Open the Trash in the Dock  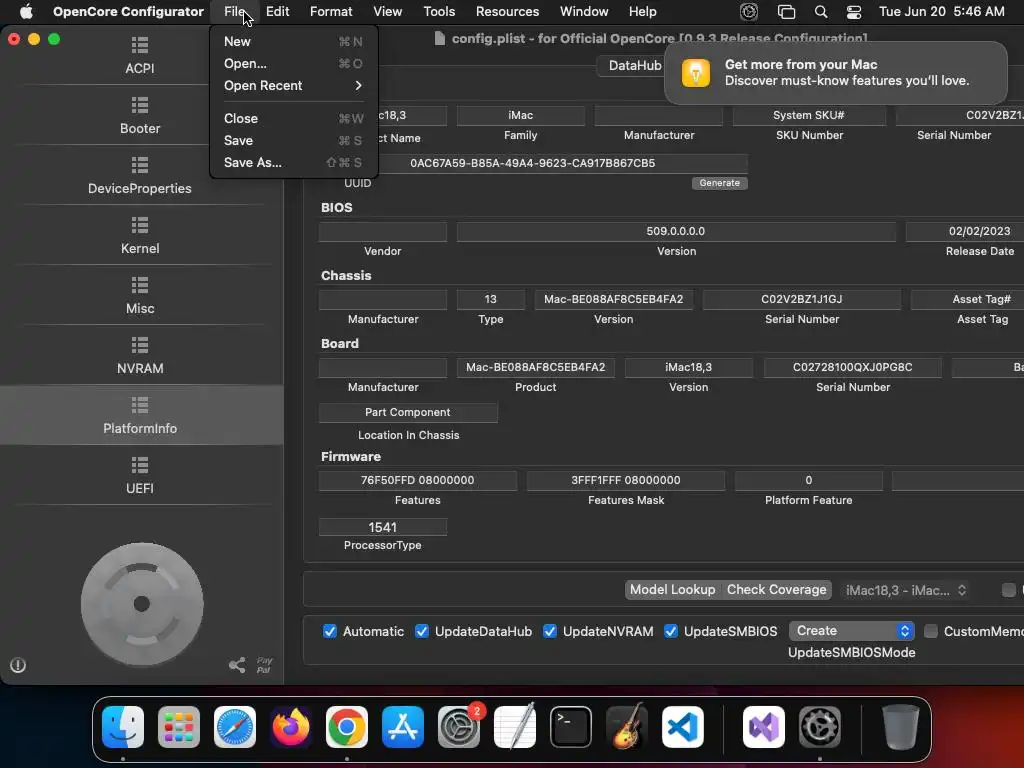[901, 727]
